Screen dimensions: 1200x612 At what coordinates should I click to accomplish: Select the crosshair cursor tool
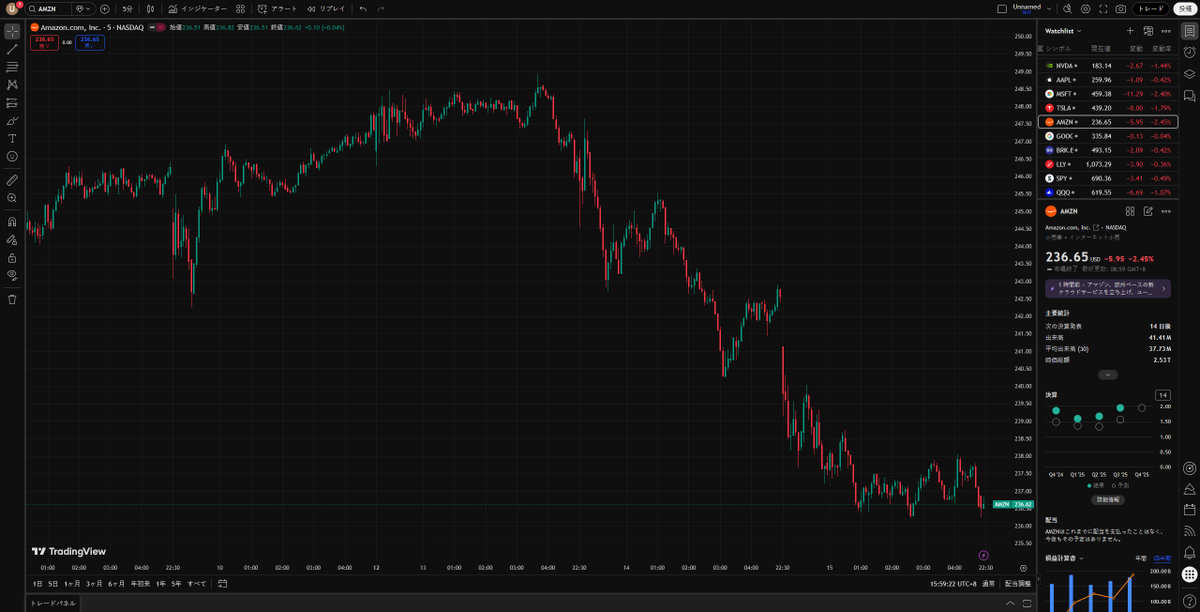click(x=12, y=31)
